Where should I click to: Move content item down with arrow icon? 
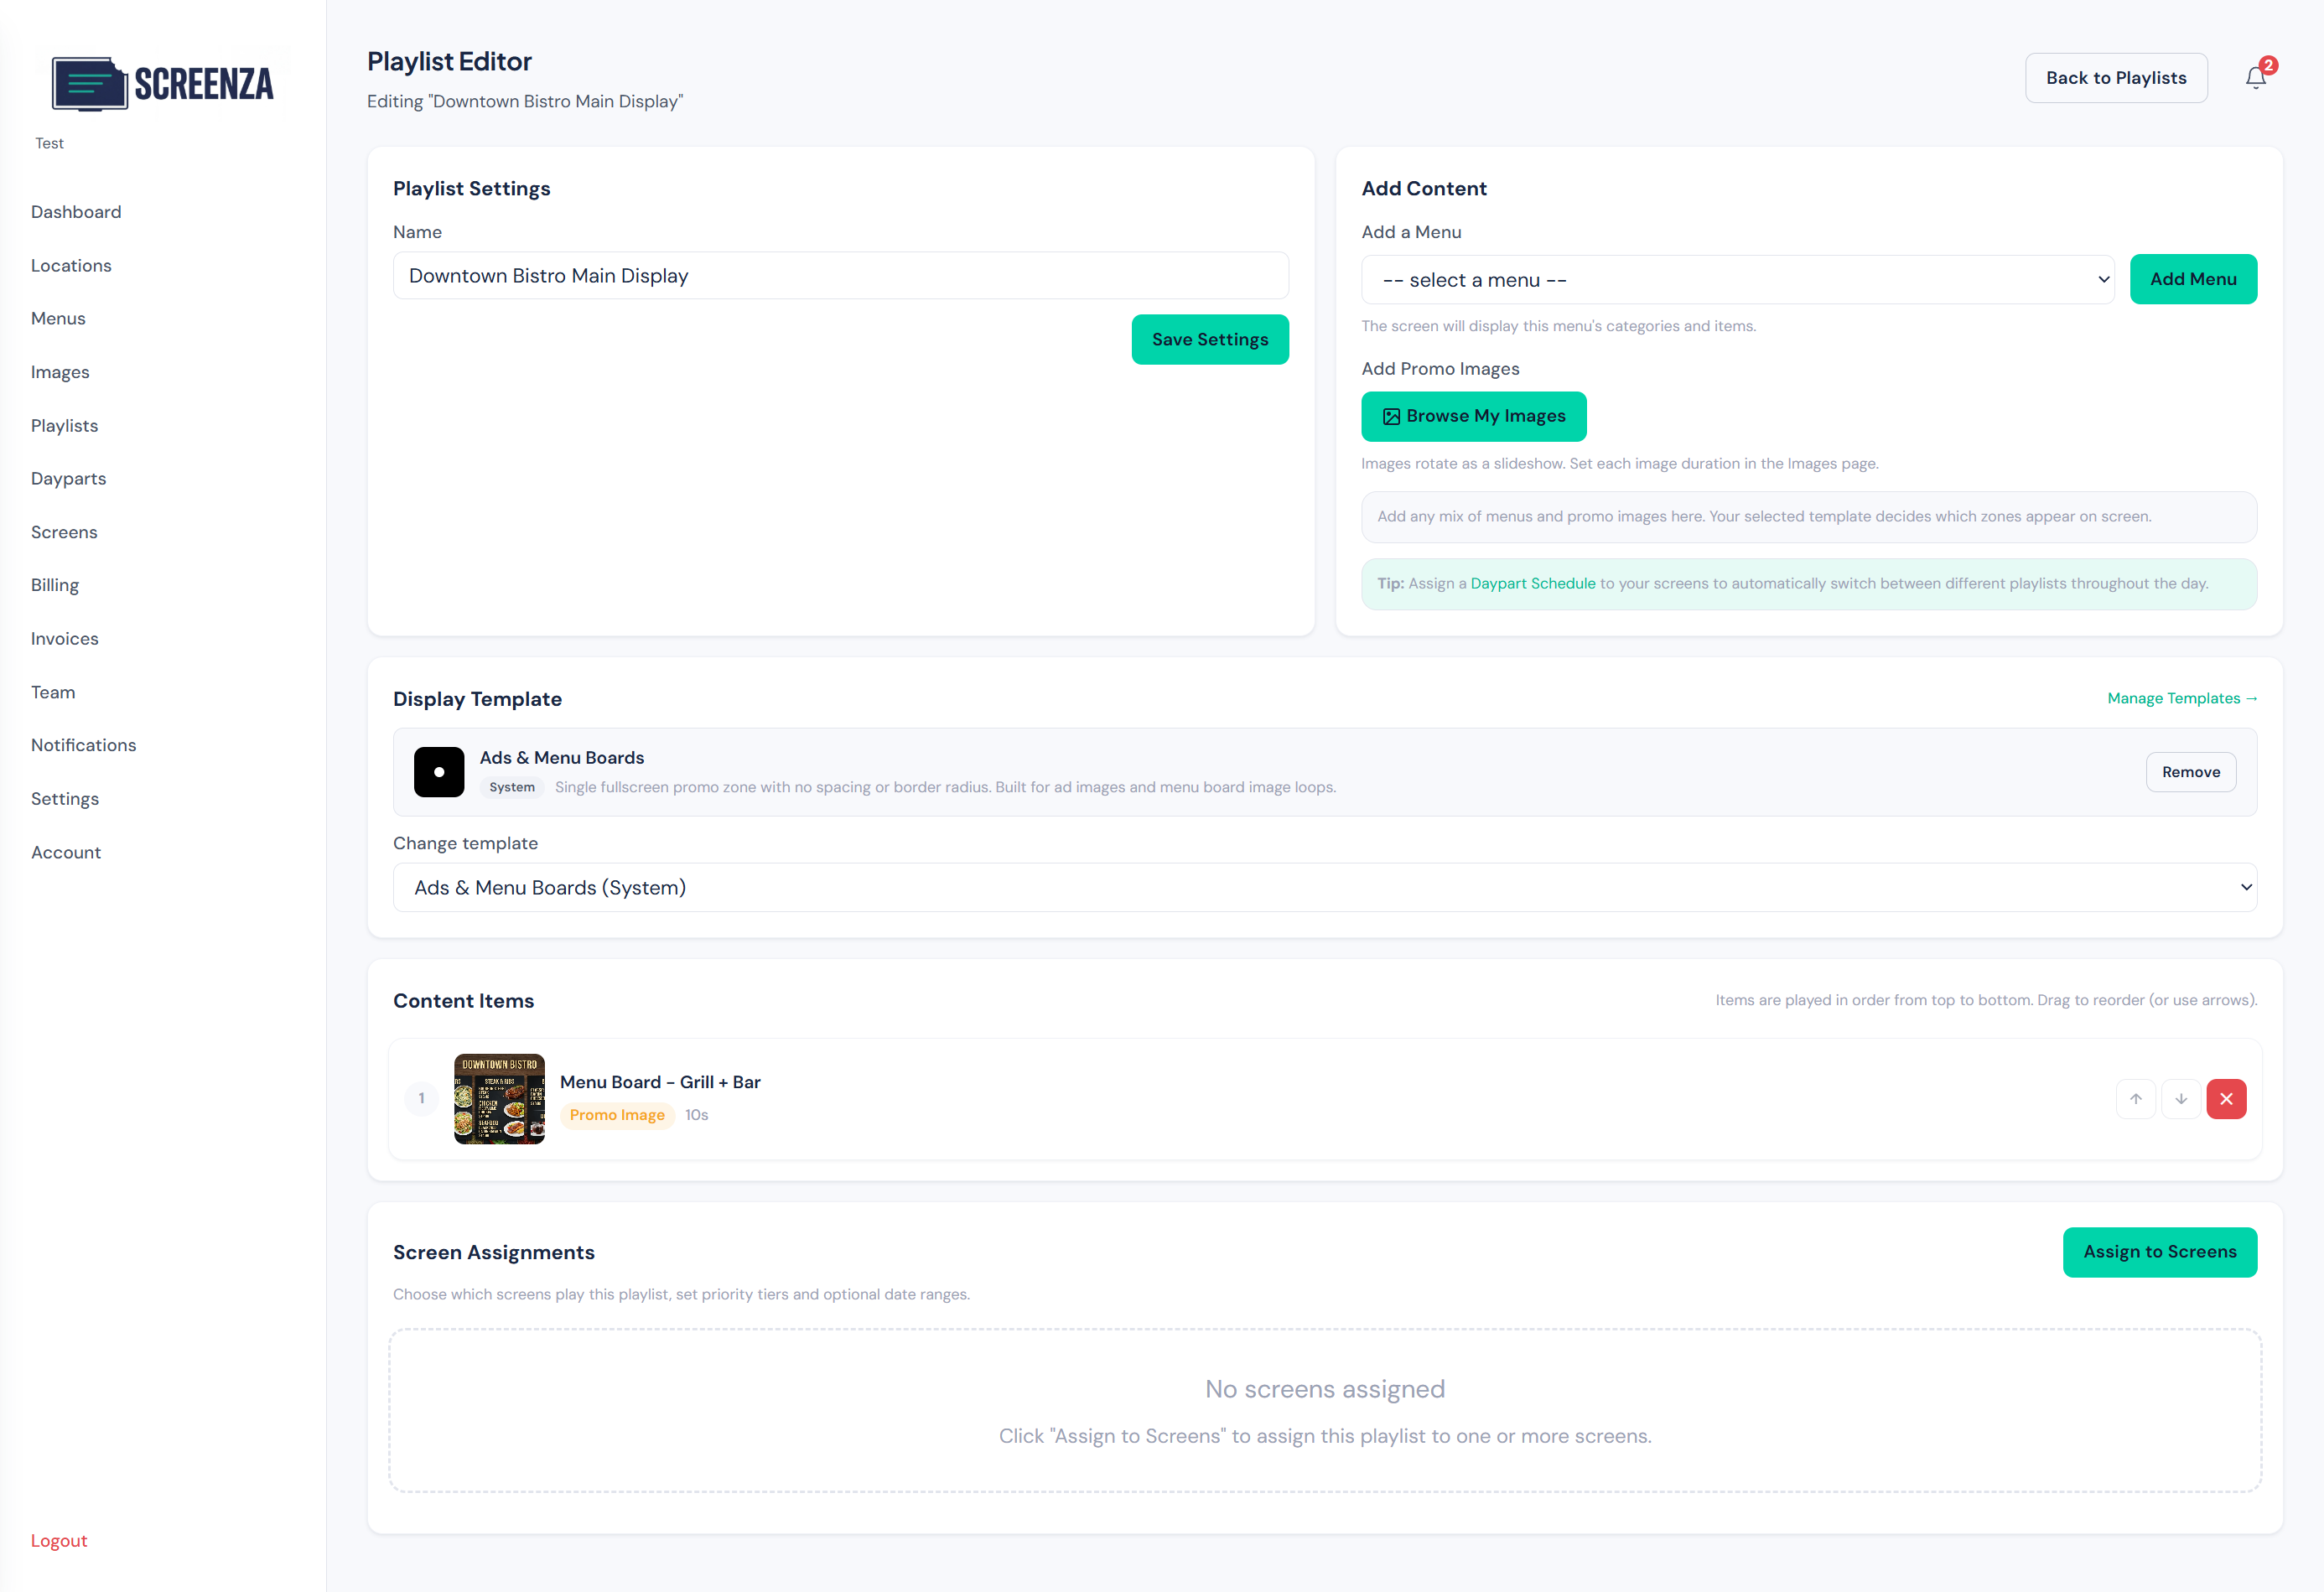point(2182,1098)
